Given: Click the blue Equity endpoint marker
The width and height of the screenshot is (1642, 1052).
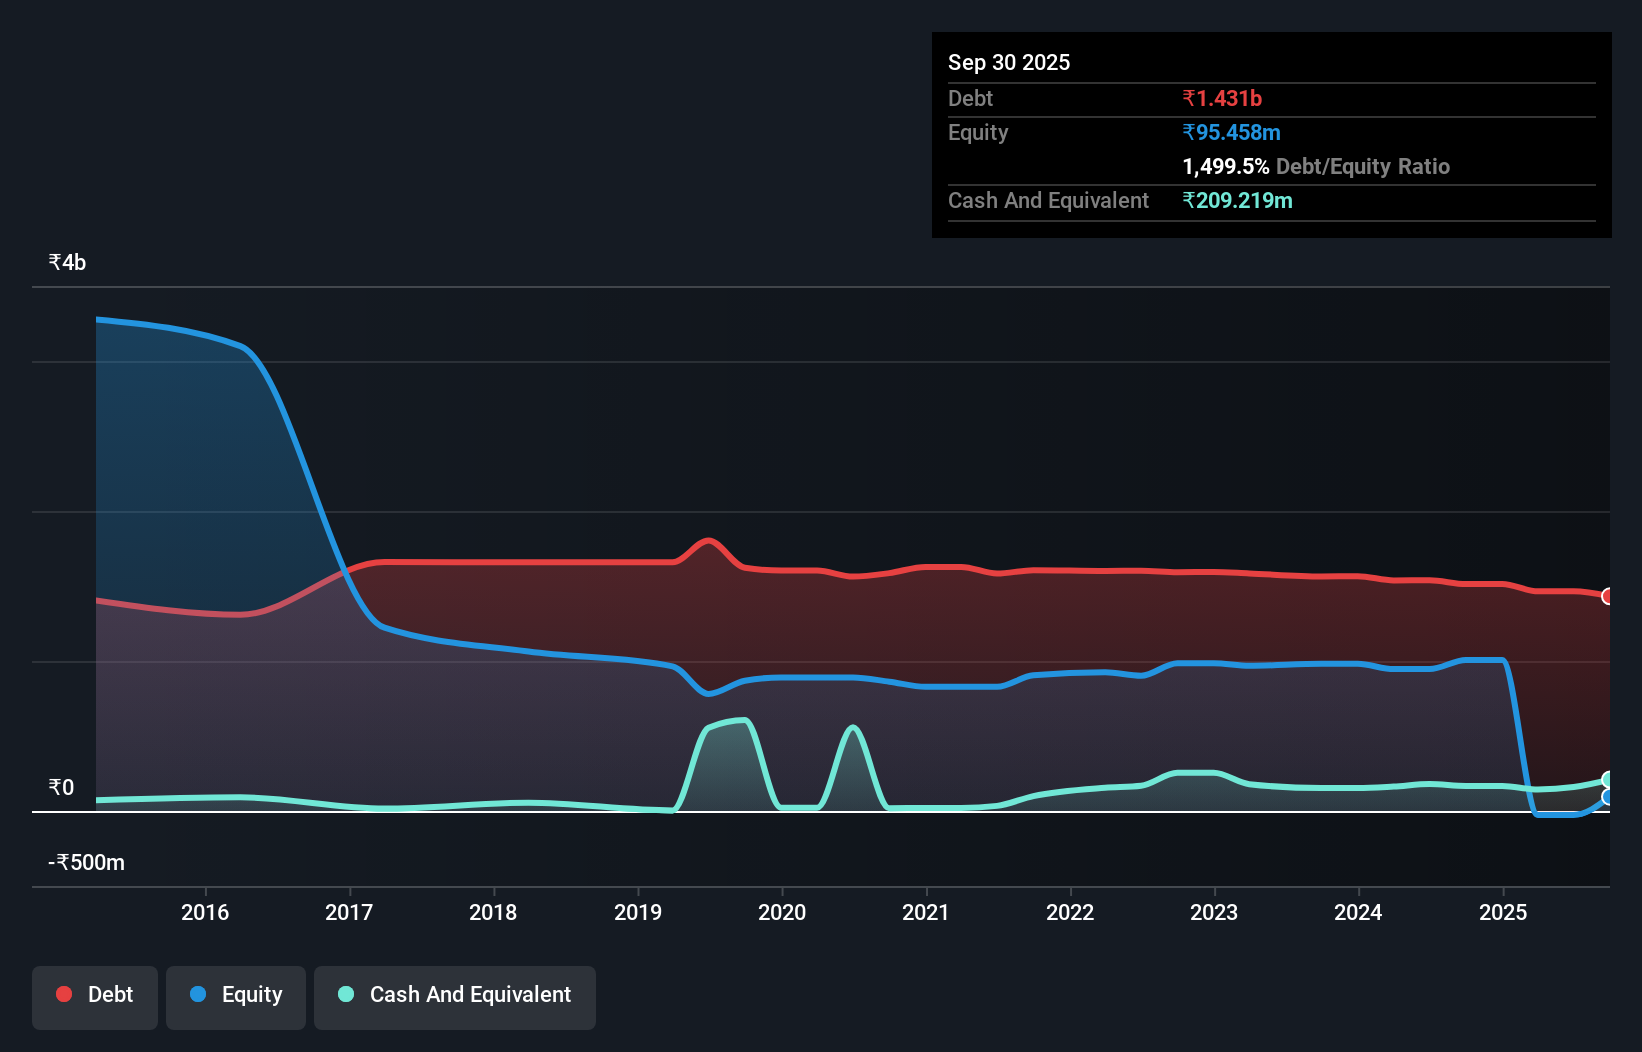Looking at the screenshot, I should coord(1608,797).
